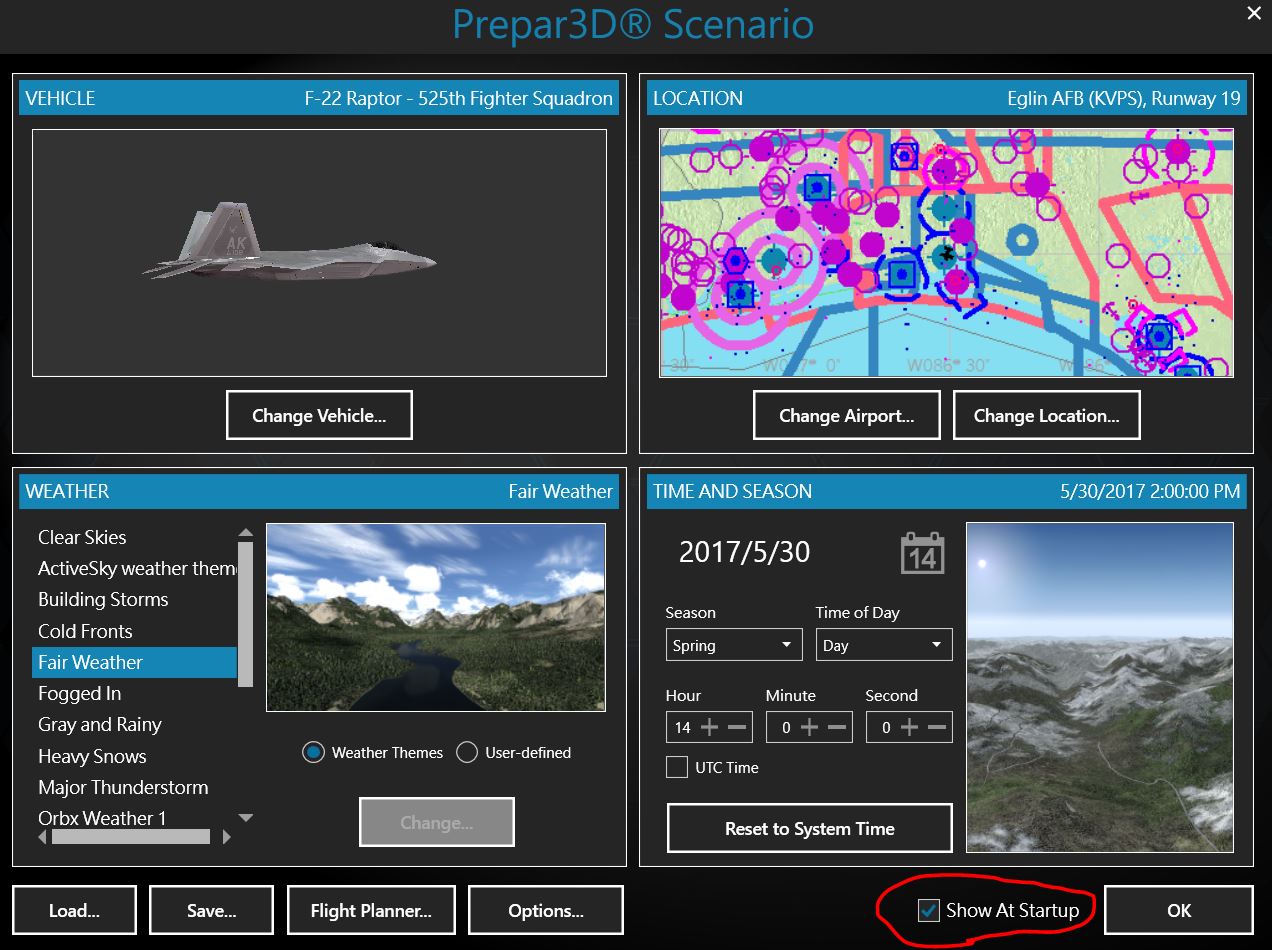
Task: Open the Flight Planner
Action: [x=371, y=911]
